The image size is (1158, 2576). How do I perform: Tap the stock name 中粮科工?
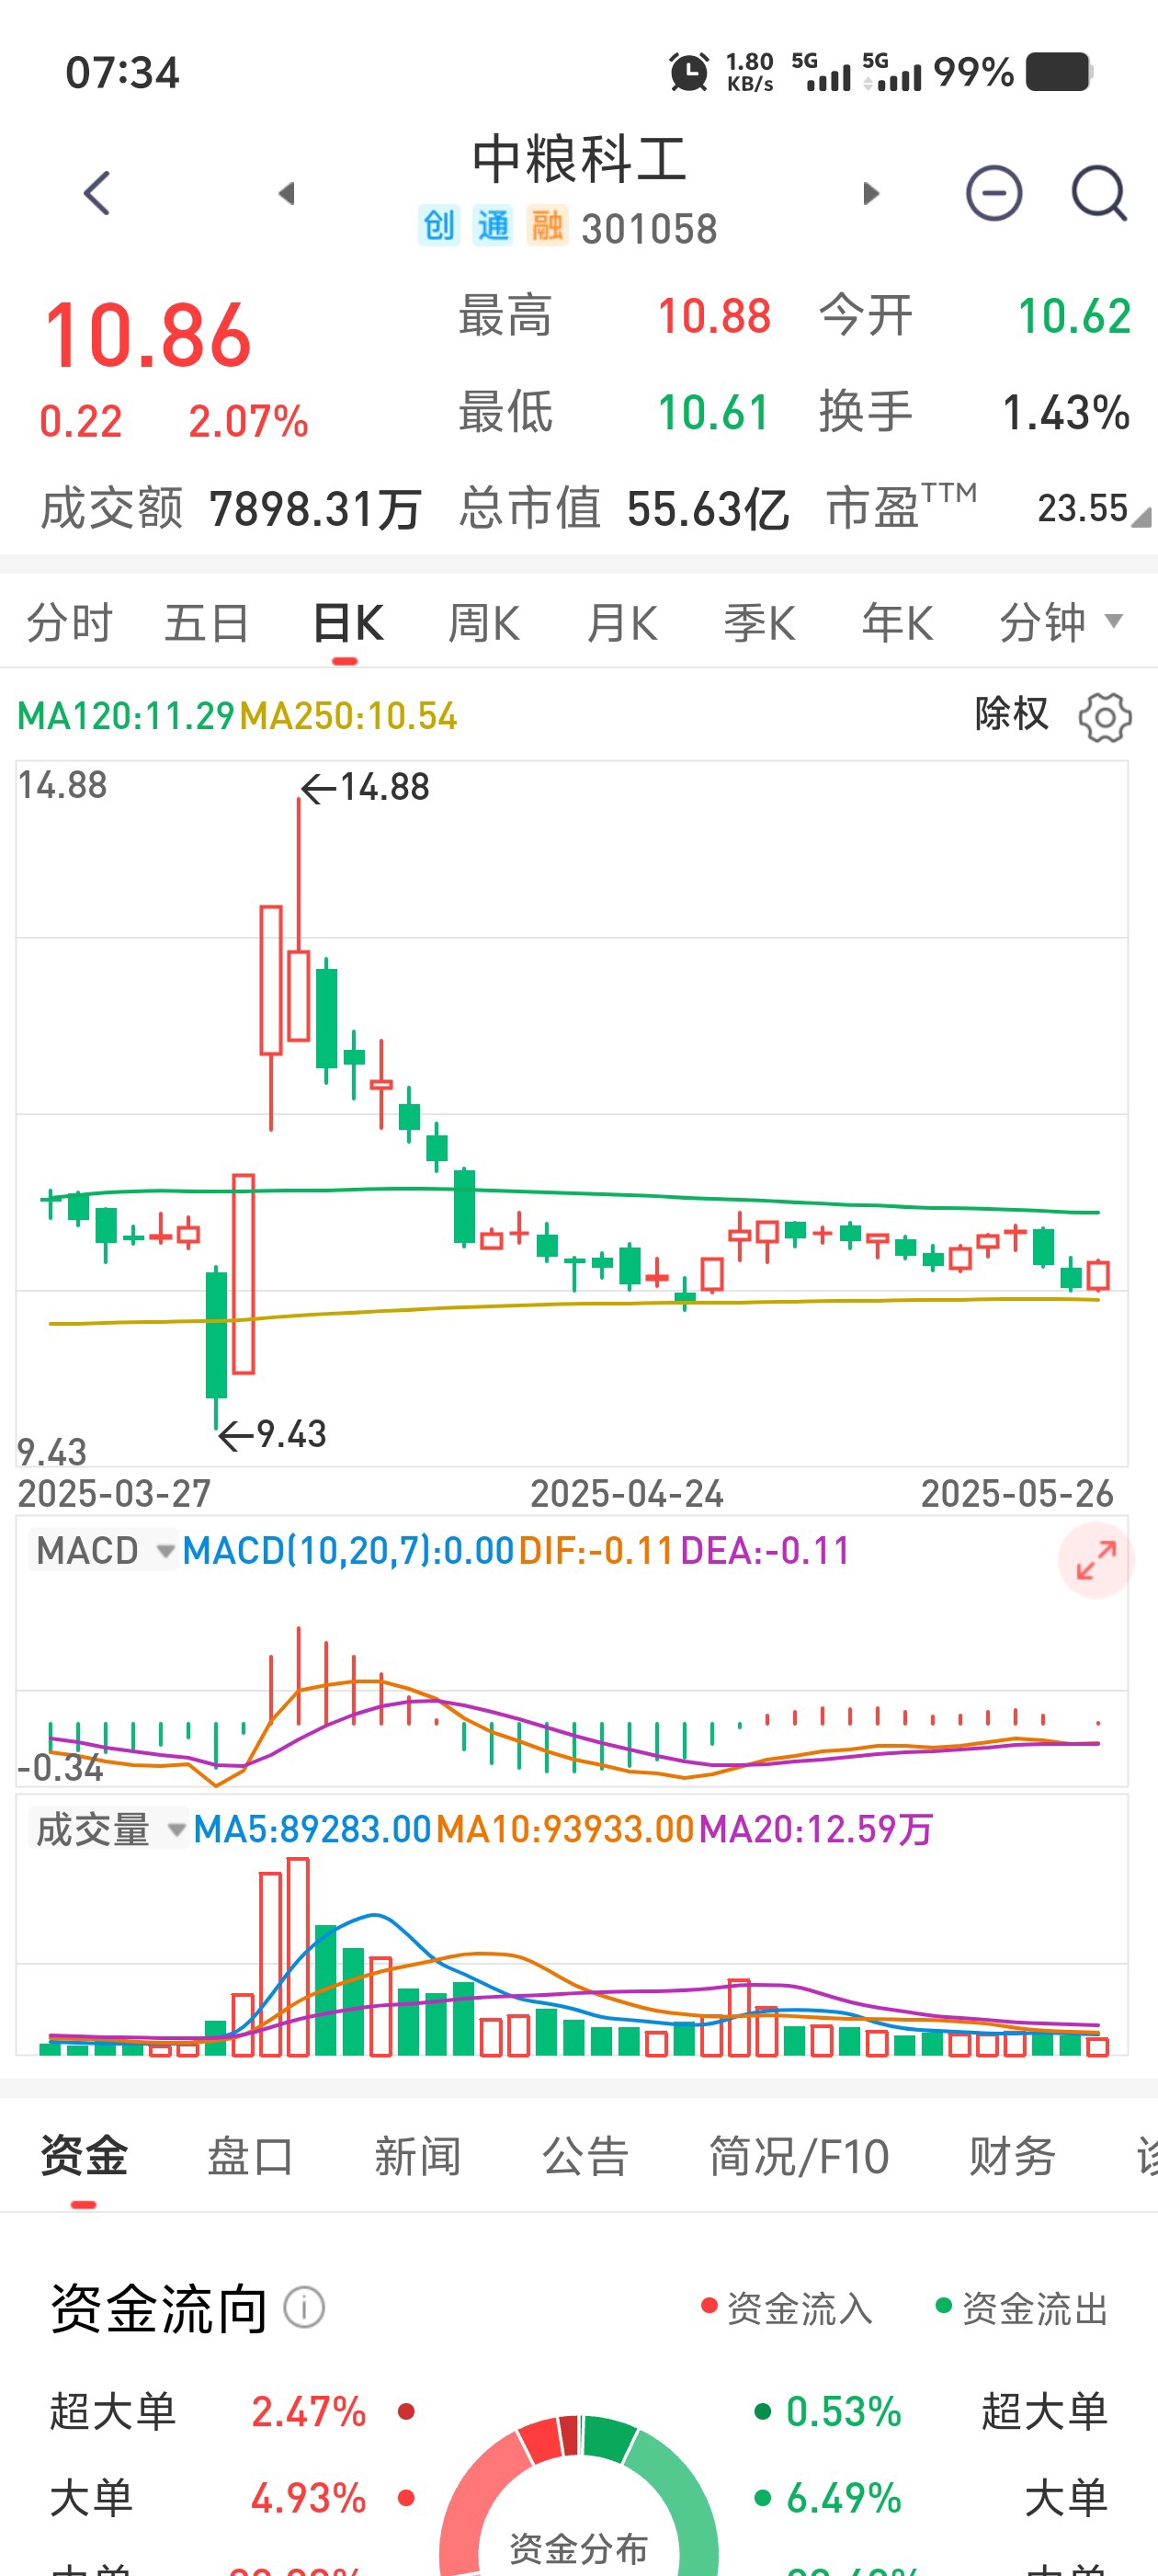(579, 159)
